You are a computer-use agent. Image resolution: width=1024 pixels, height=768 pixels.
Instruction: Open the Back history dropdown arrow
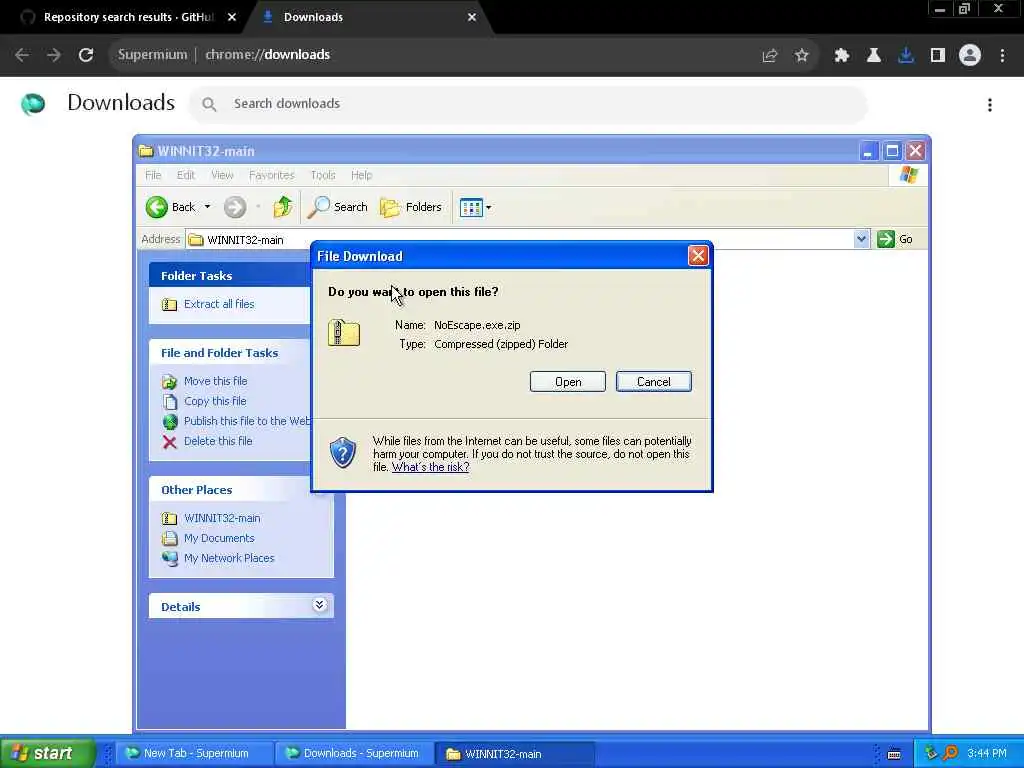(x=208, y=207)
